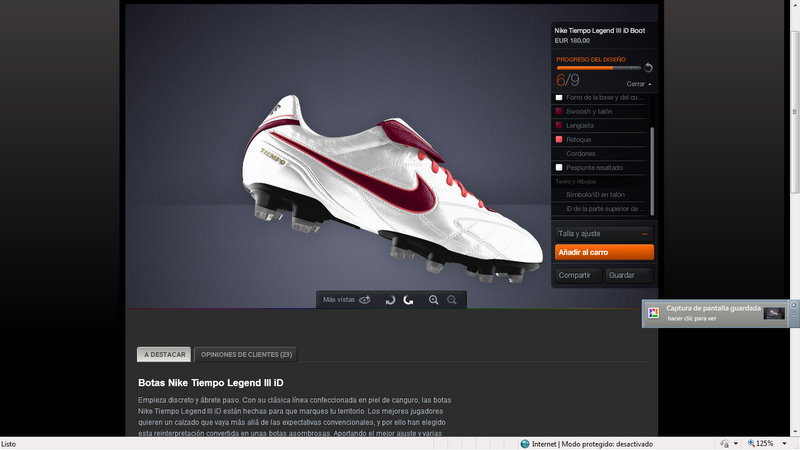Click the Compartir button
The width and height of the screenshot is (800, 450).
(578, 275)
